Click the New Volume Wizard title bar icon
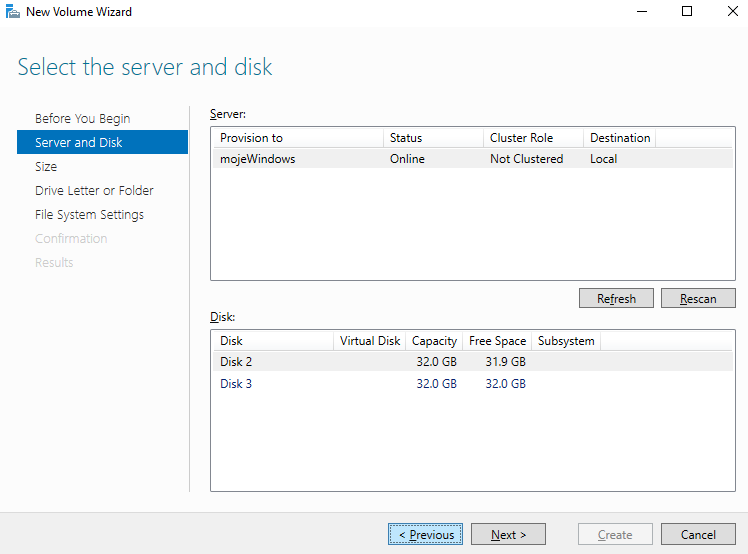This screenshot has width=748, height=554. 12,12
